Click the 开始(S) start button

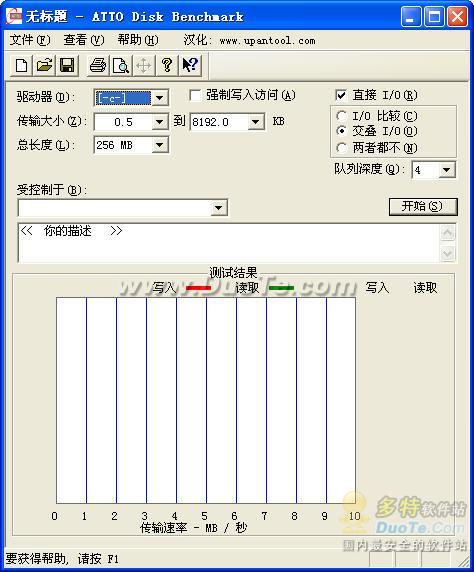pyautogui.click(x=423, y=206)
